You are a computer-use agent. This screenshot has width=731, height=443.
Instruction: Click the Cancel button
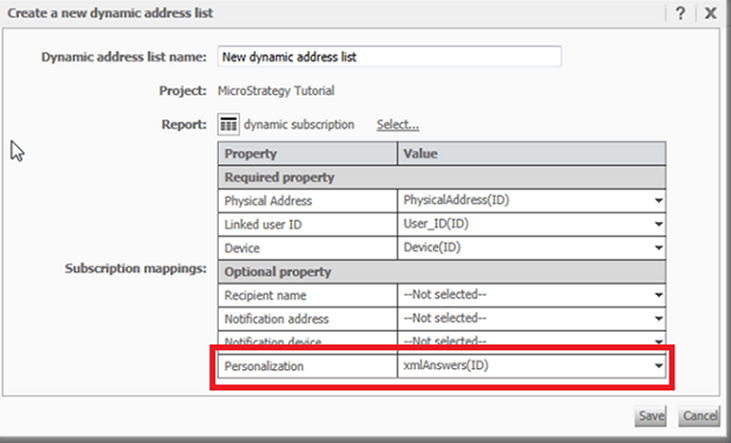click(x=699, y=416)
